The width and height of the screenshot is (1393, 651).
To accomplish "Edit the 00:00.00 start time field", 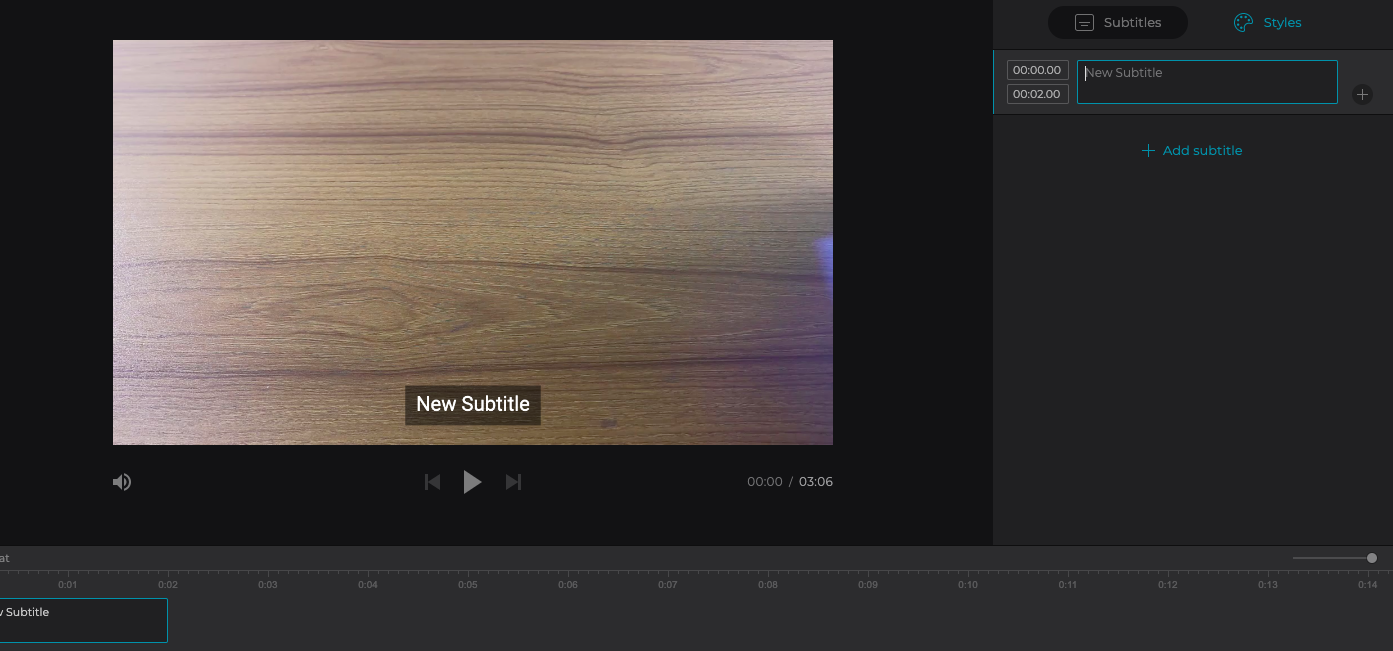I will point(1037,70).
